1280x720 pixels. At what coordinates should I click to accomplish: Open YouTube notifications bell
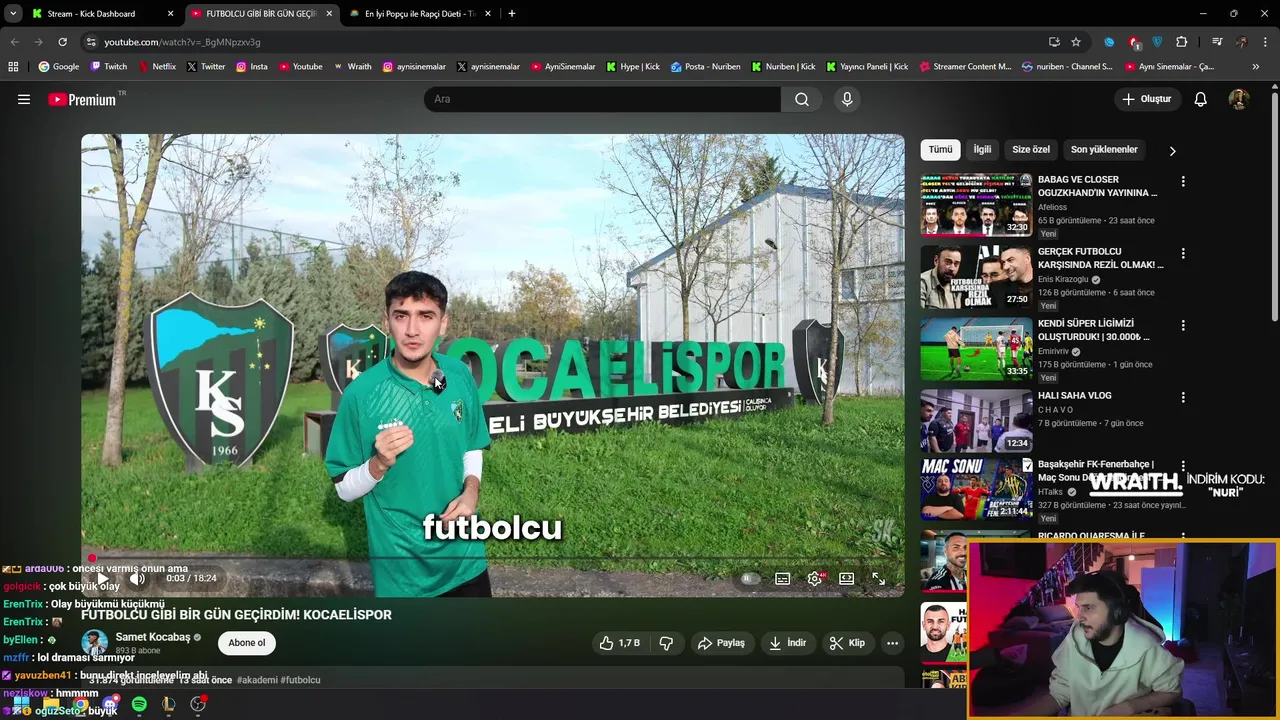1201,99
